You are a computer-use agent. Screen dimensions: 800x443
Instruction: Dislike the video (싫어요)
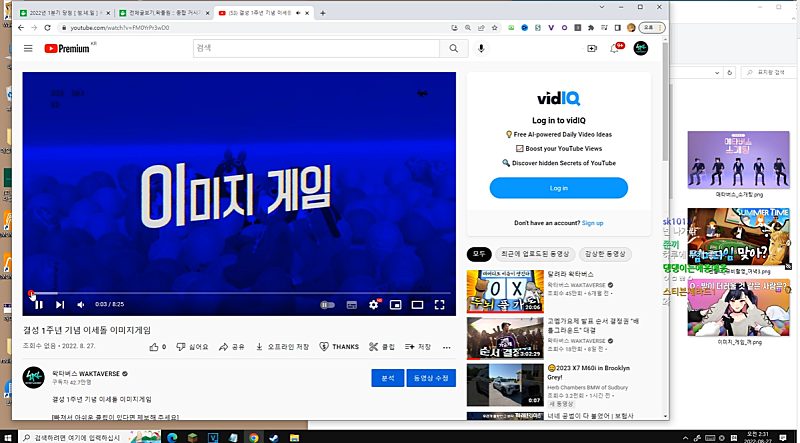click(x=192, y=347)
